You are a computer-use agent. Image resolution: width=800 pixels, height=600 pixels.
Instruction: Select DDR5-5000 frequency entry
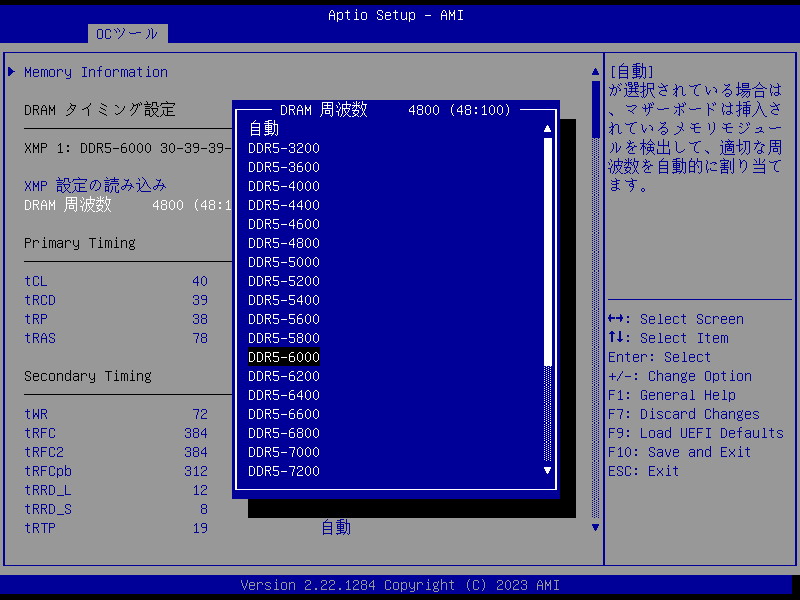click(284, 262)
